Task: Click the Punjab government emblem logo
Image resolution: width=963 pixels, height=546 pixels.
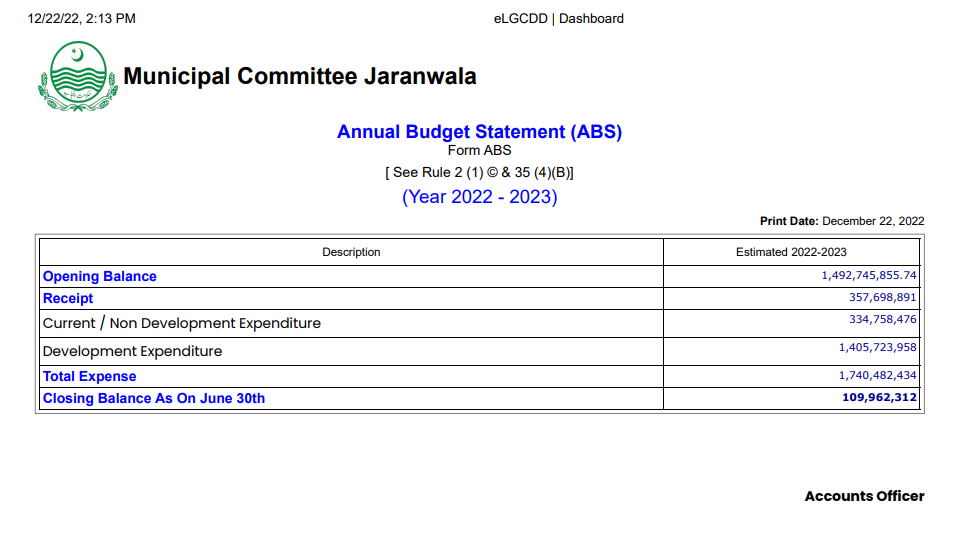Action: (77, 78)
